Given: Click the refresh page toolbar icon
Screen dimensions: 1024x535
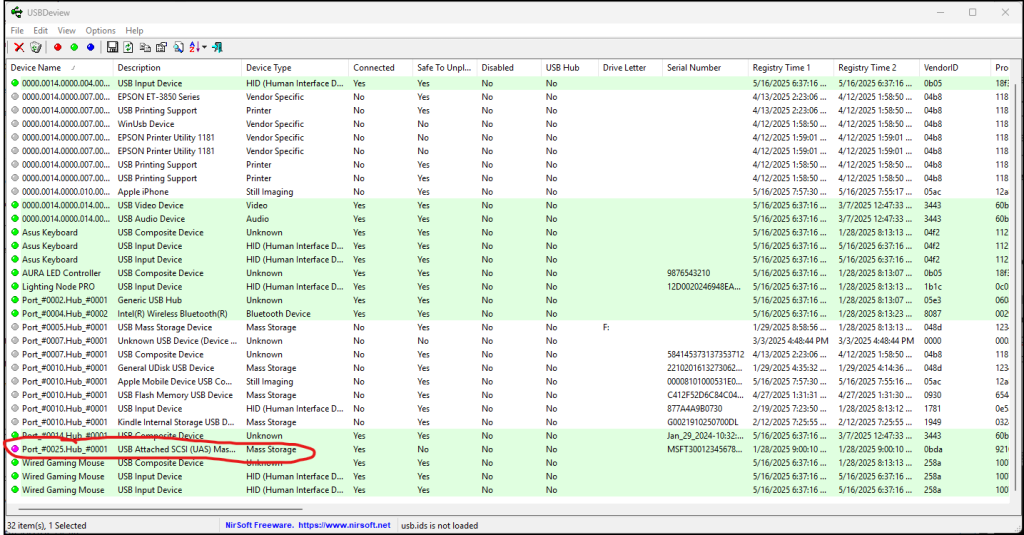Looking at the screenshot, I should click(x=129, y=47).
